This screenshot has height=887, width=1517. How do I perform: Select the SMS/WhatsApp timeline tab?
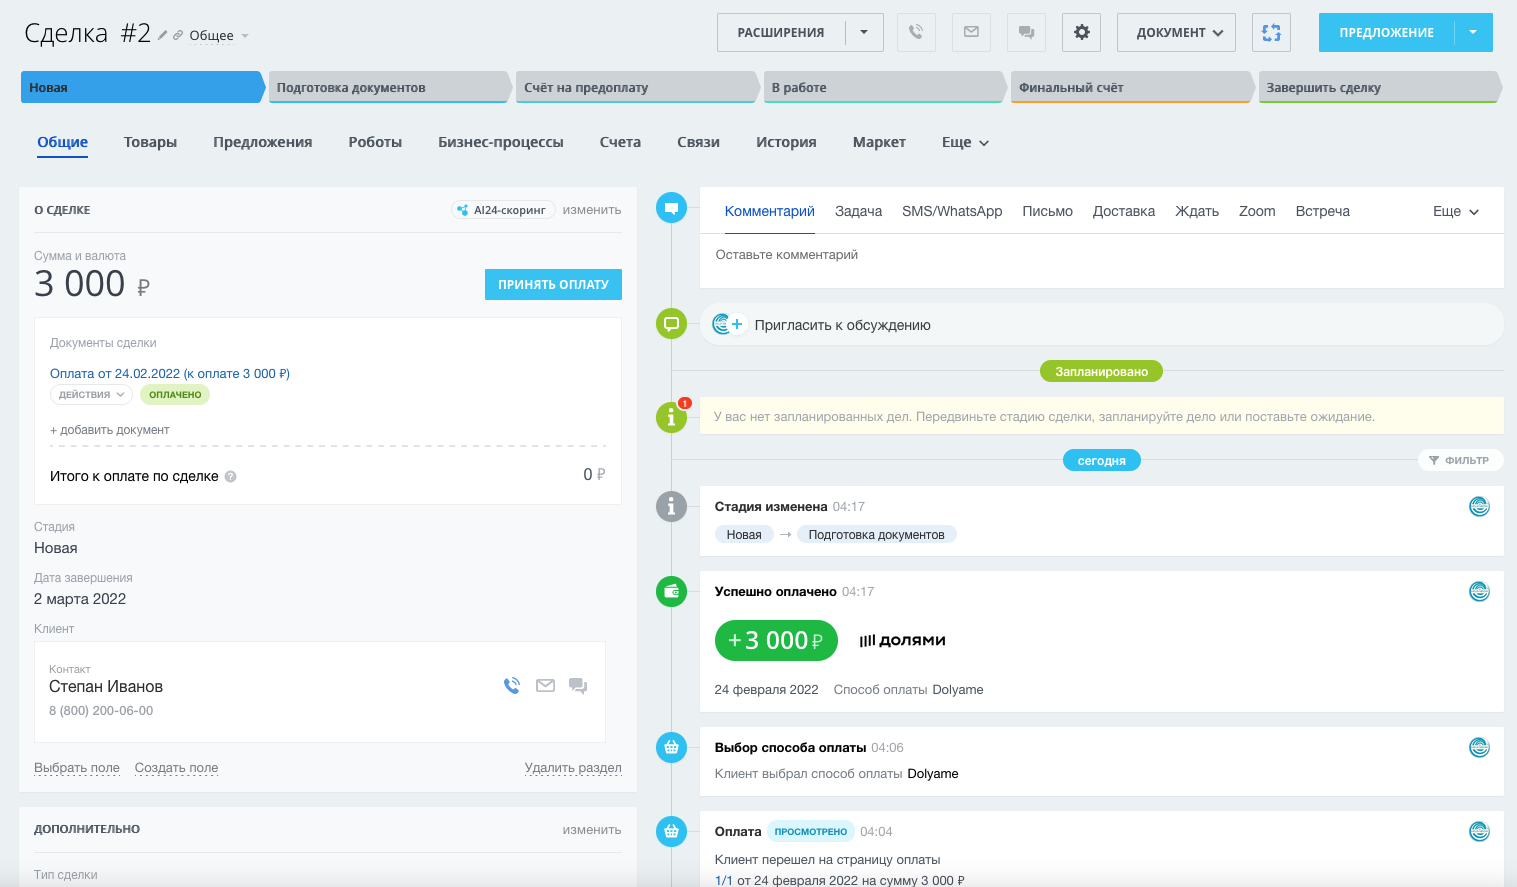tap(952, 211)
